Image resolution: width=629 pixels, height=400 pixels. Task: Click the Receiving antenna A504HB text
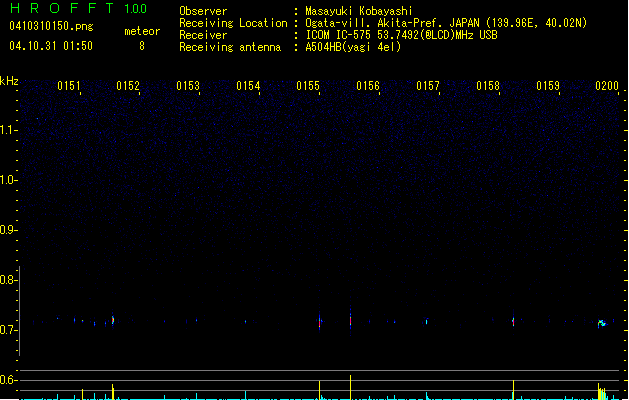pos(353,47)
